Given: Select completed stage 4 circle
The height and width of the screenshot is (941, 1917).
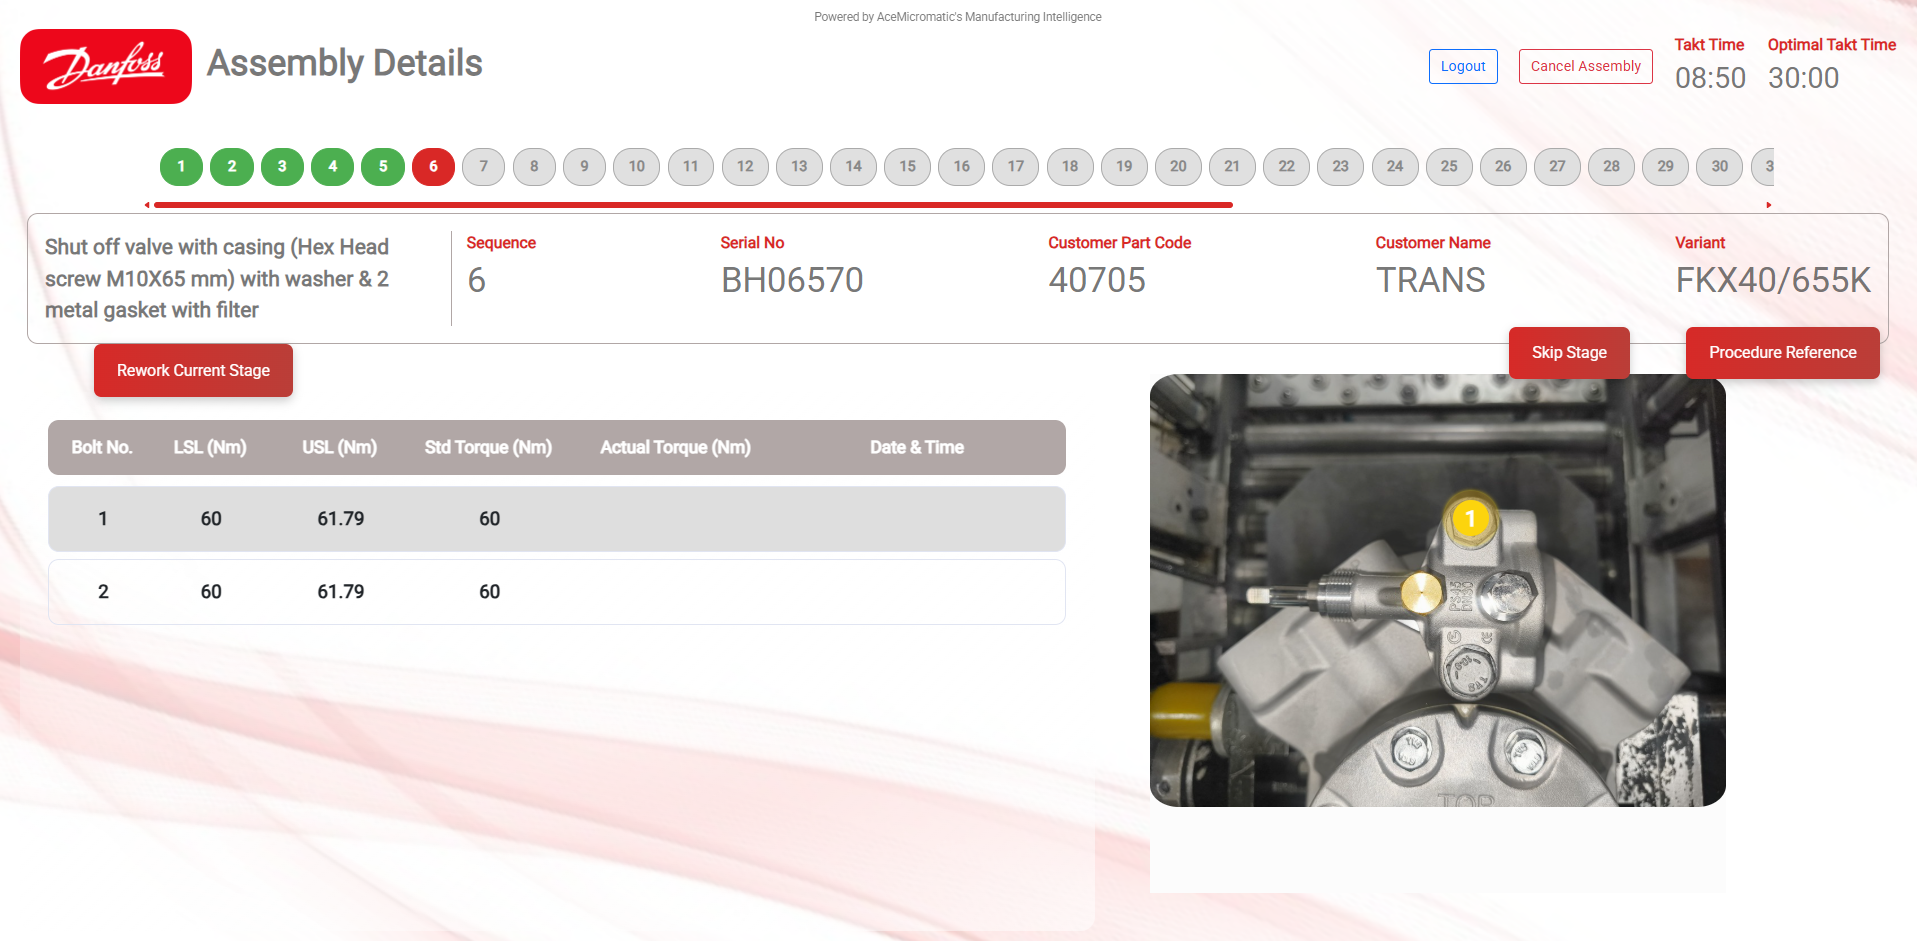Looking at the screenshot, I should click(x=333, y=167).
